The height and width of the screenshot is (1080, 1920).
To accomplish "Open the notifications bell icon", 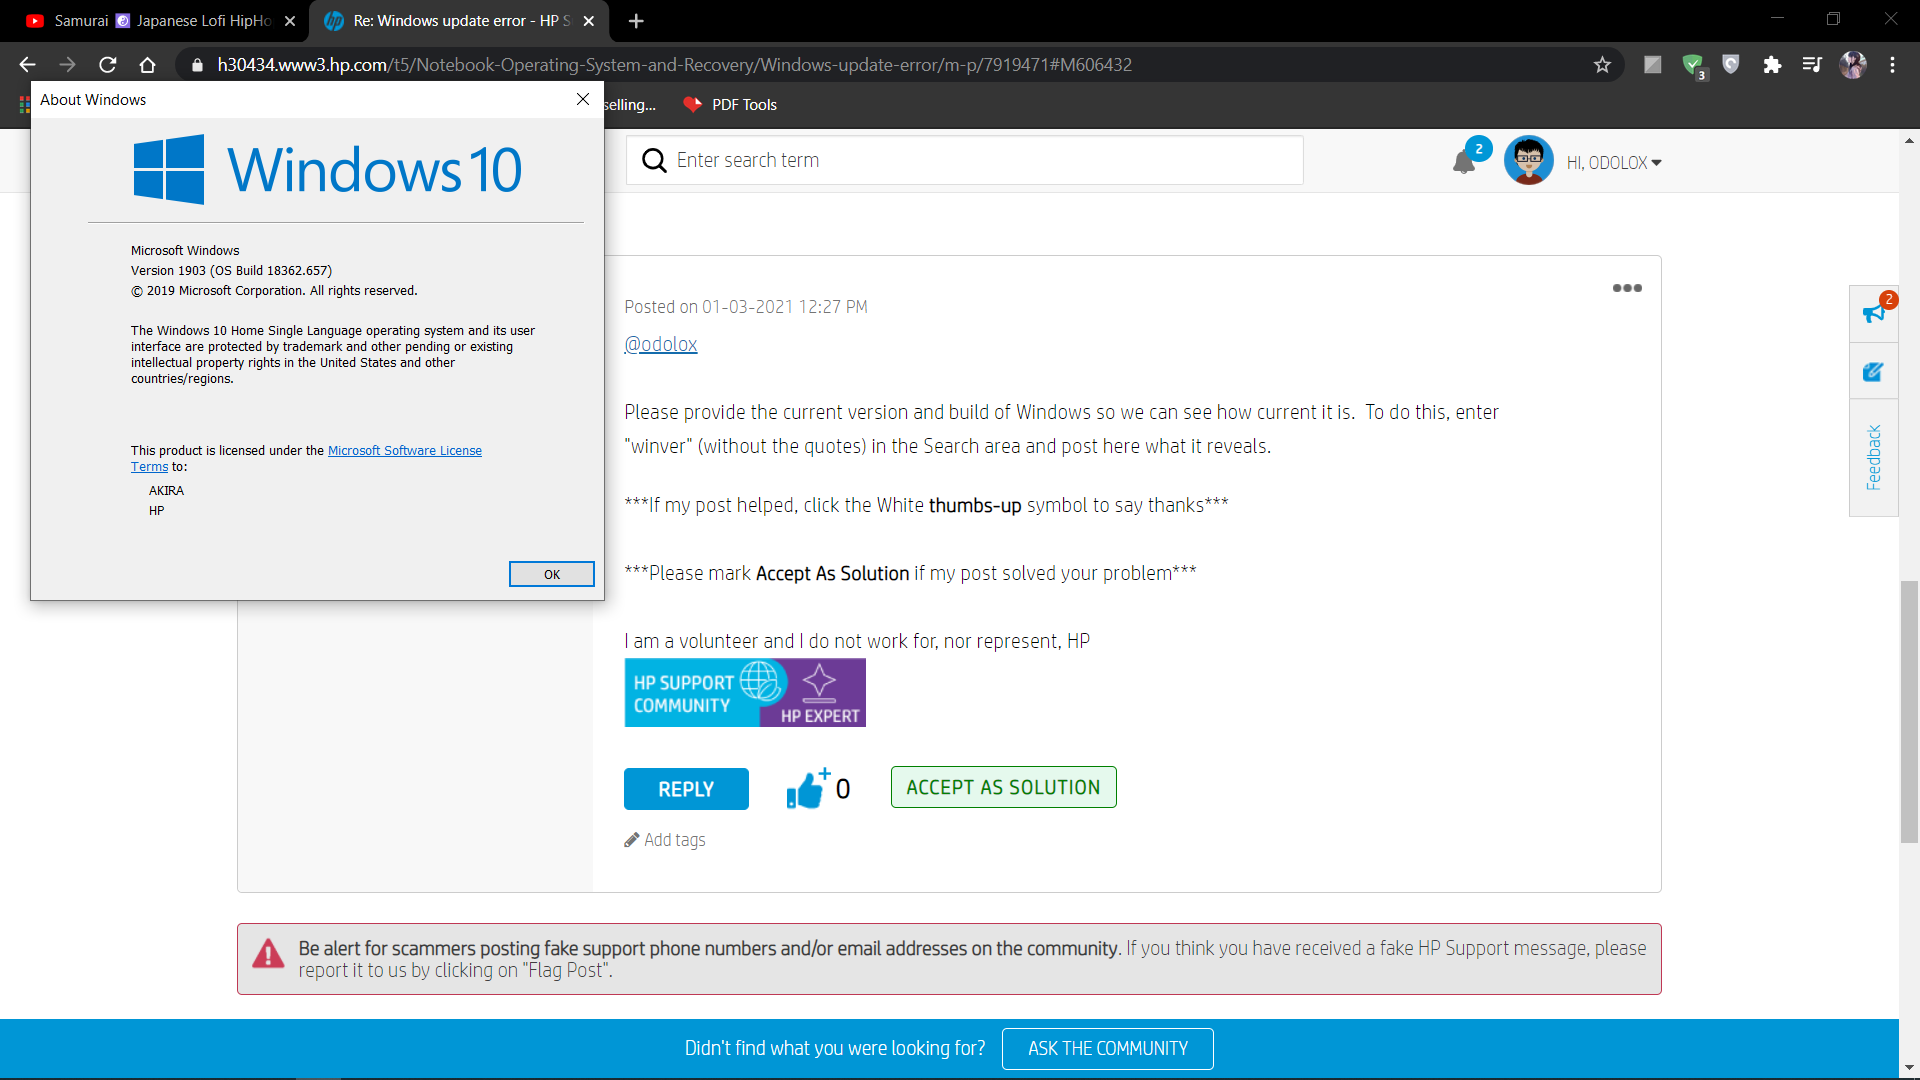I will pyautogui.click(x=1464, y=162).
